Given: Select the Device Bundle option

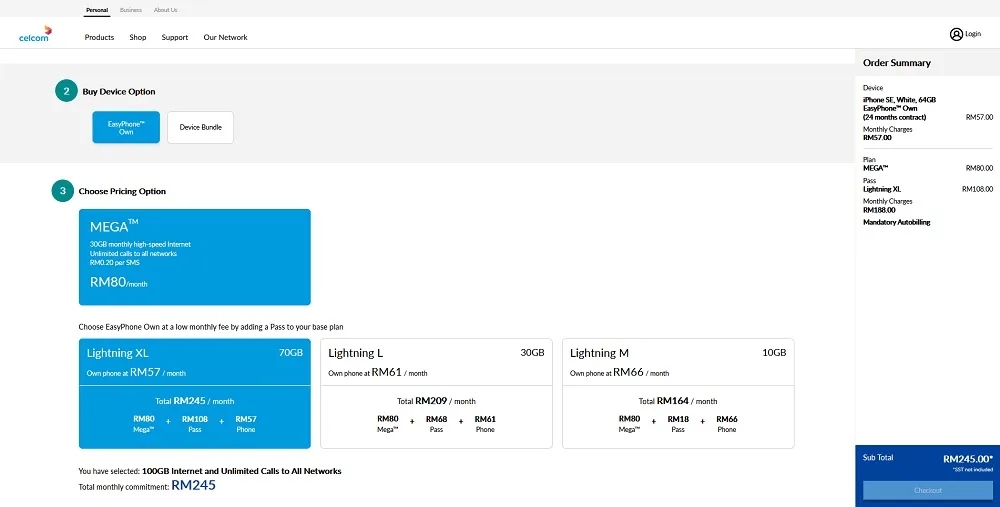Looking at the screenshot, I should [x=200, y=128].
